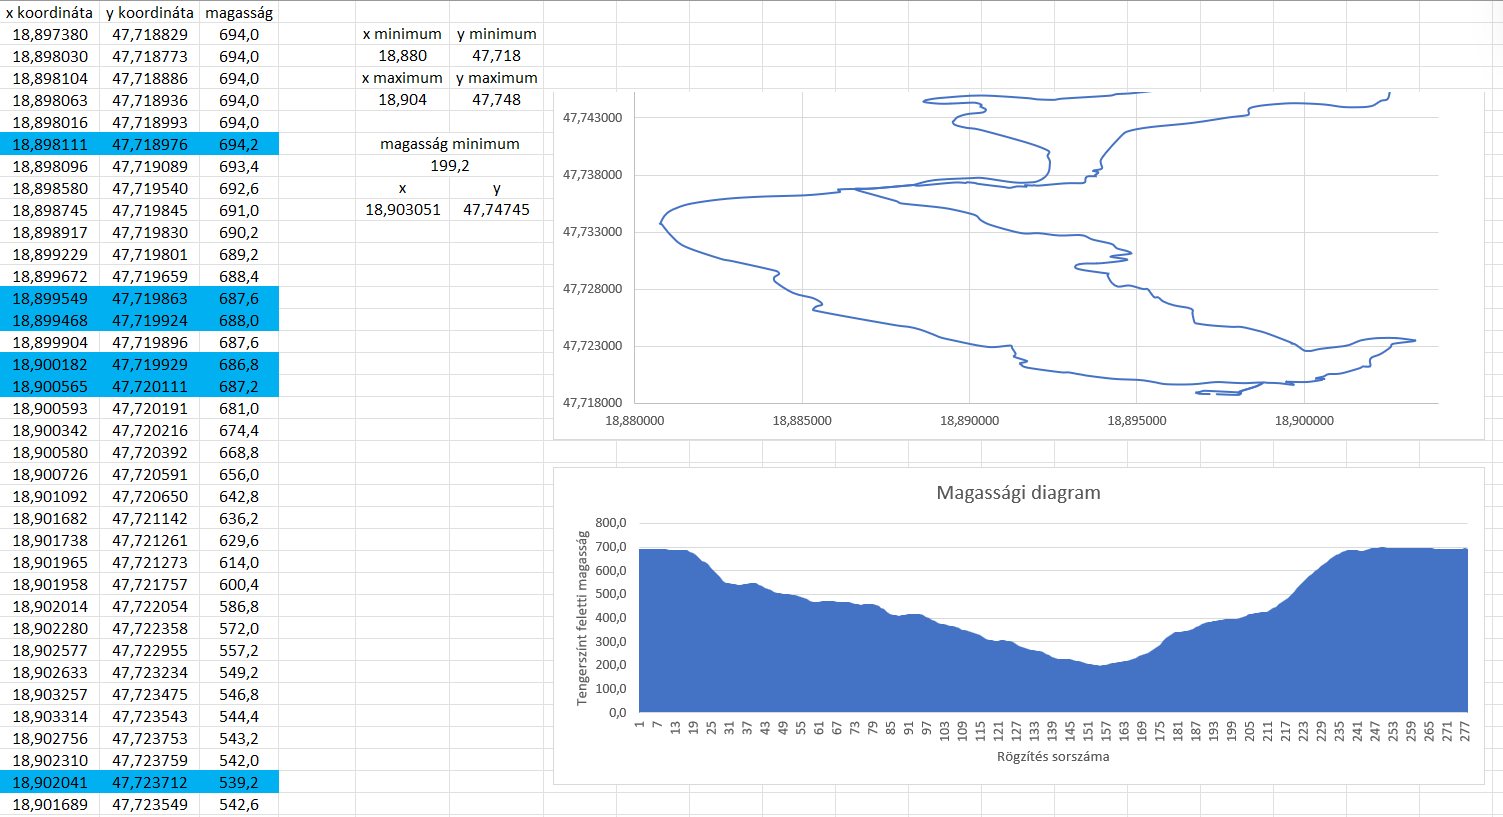Click the "y maximum" label cell
The width and height of the screenshot is (1503, 817).
[x=496, y=78]
